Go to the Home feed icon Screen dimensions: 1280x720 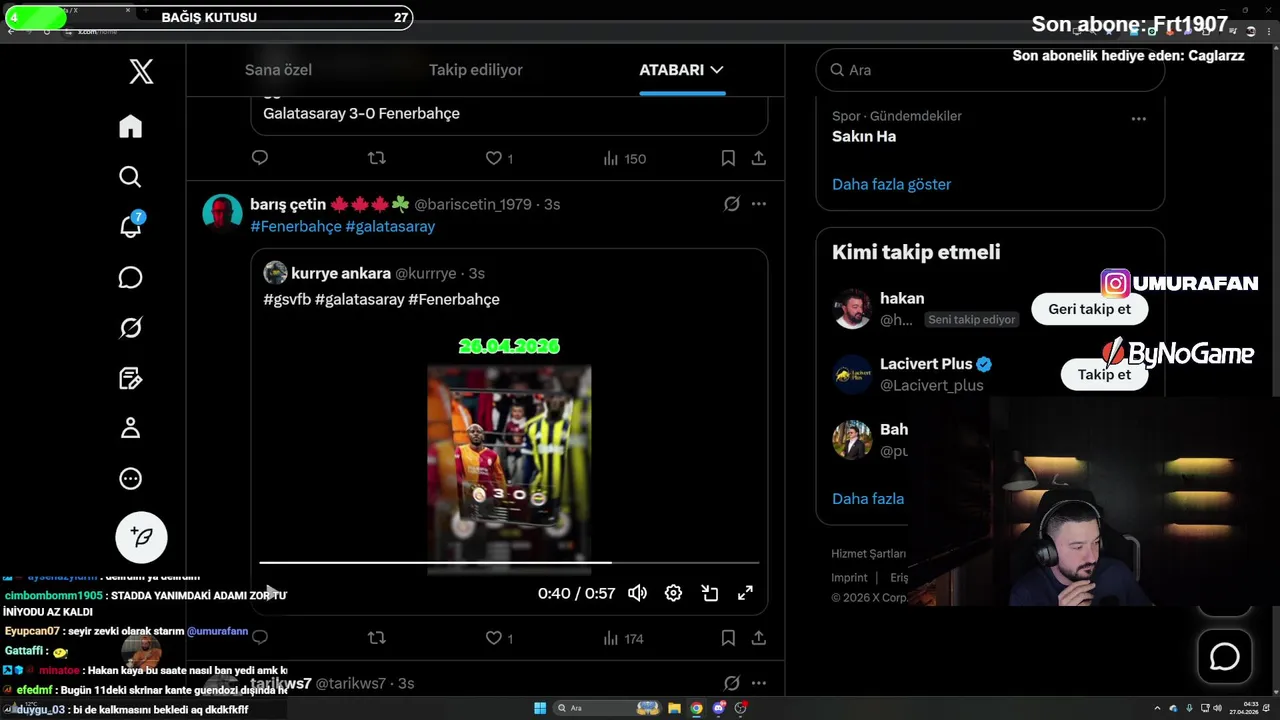tap(131, 126)
